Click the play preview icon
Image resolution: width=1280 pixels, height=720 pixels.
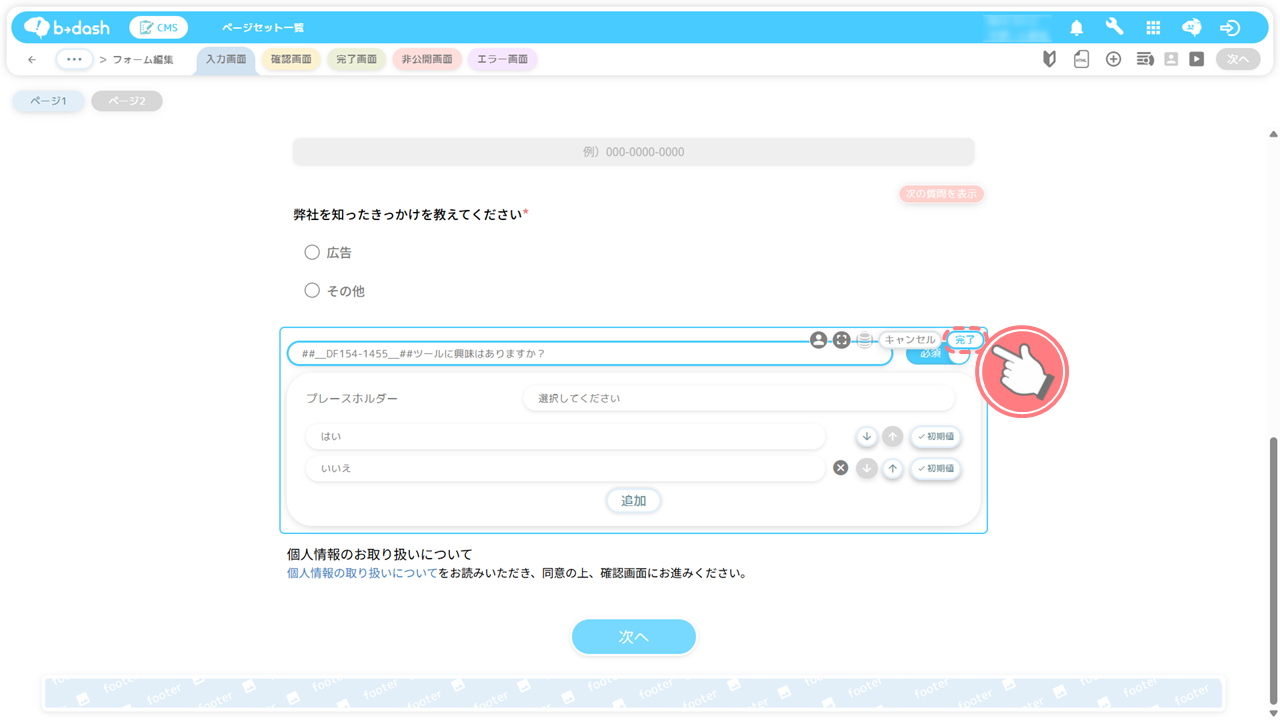pyautogui.click(x=1196, y=59)
